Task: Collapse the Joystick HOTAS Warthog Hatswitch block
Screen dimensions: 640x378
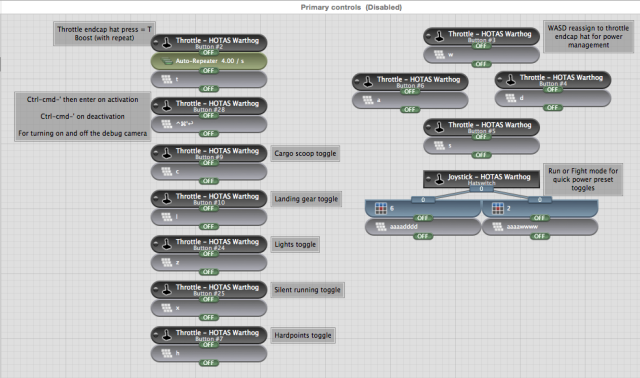Action: 428,178
